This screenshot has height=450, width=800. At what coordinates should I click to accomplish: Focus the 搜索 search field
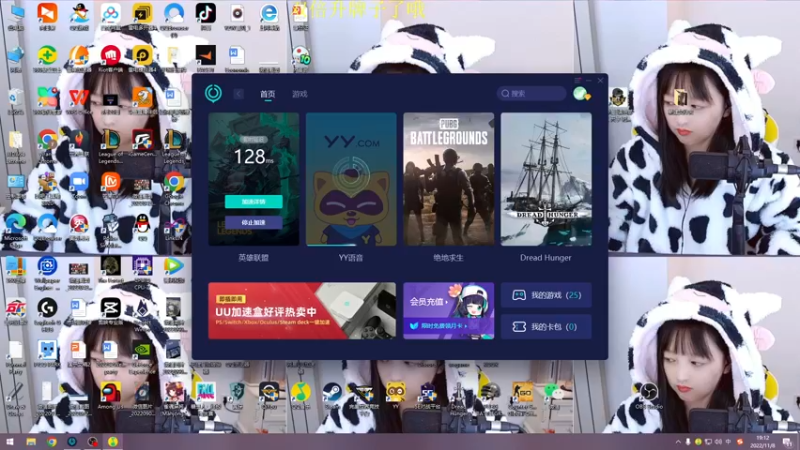click(x=531, y=93)
